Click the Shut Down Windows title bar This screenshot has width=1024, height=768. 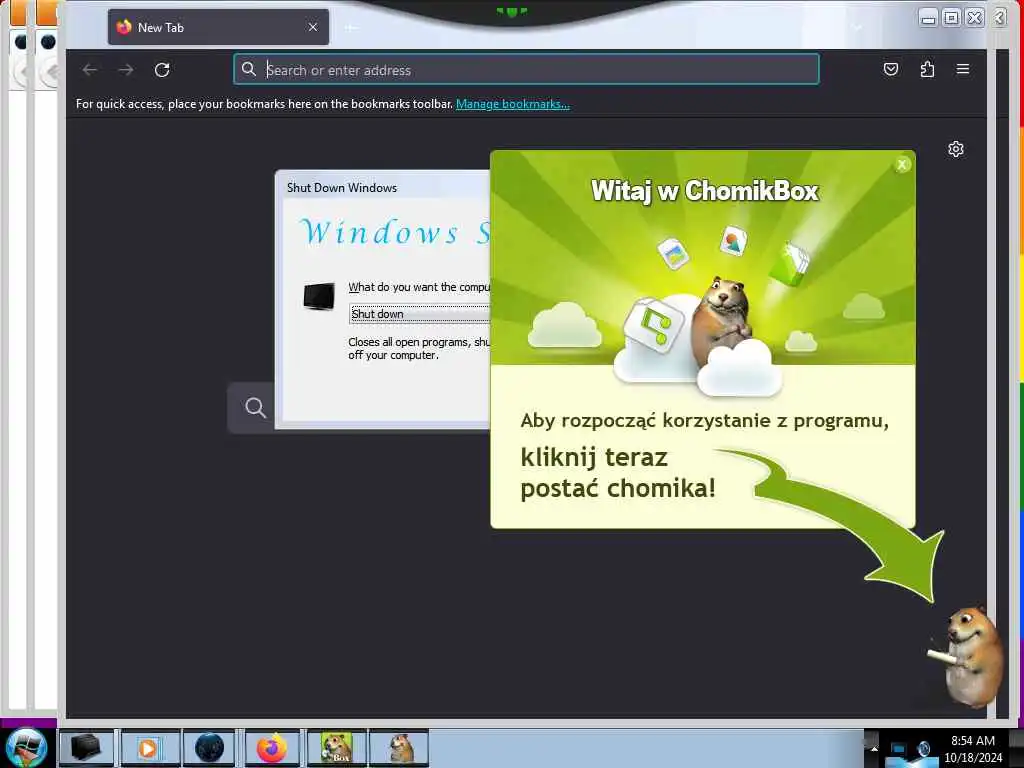click(x=383, y=187)
